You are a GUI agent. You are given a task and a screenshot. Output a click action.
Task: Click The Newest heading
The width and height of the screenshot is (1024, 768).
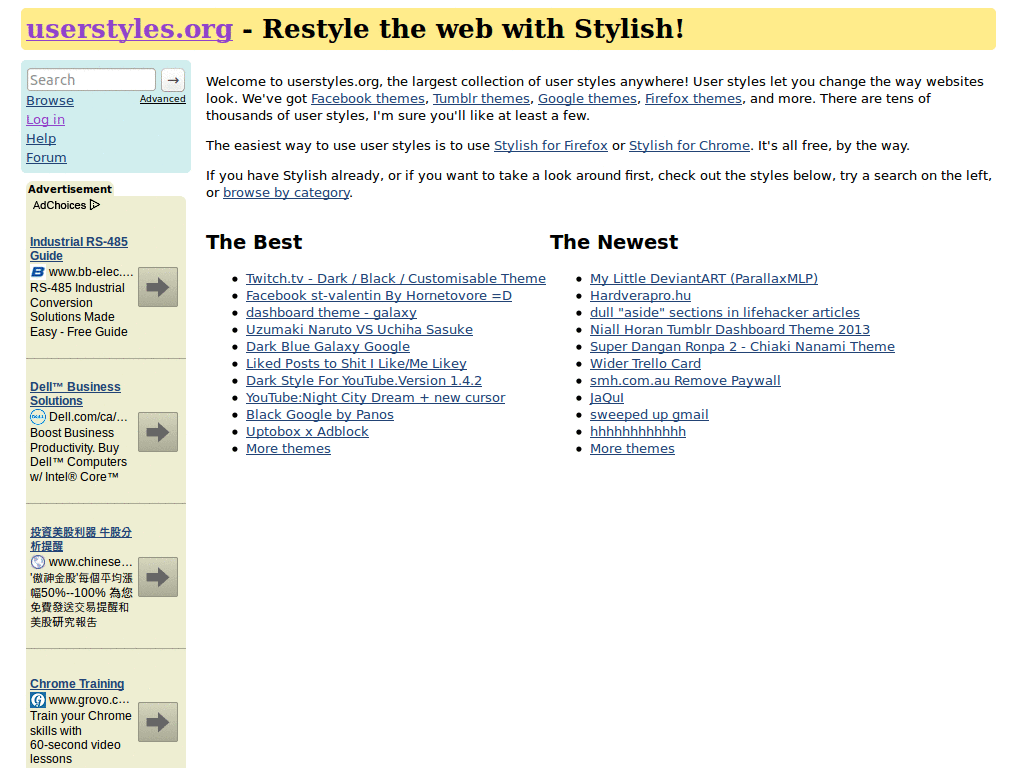614,242
